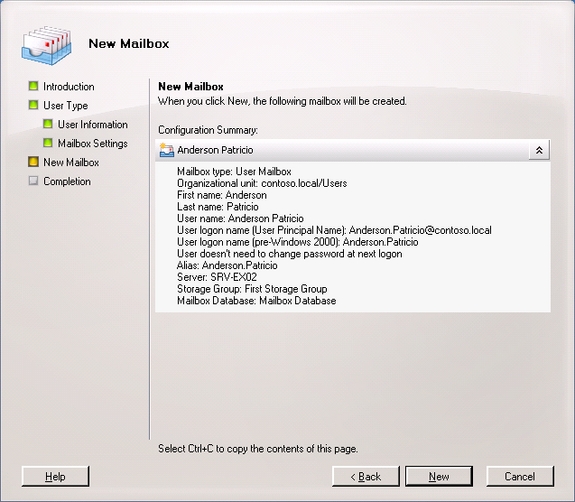Select the User Type wizard step label
This screenshot has height=502, width=575.
click(65, 106)
